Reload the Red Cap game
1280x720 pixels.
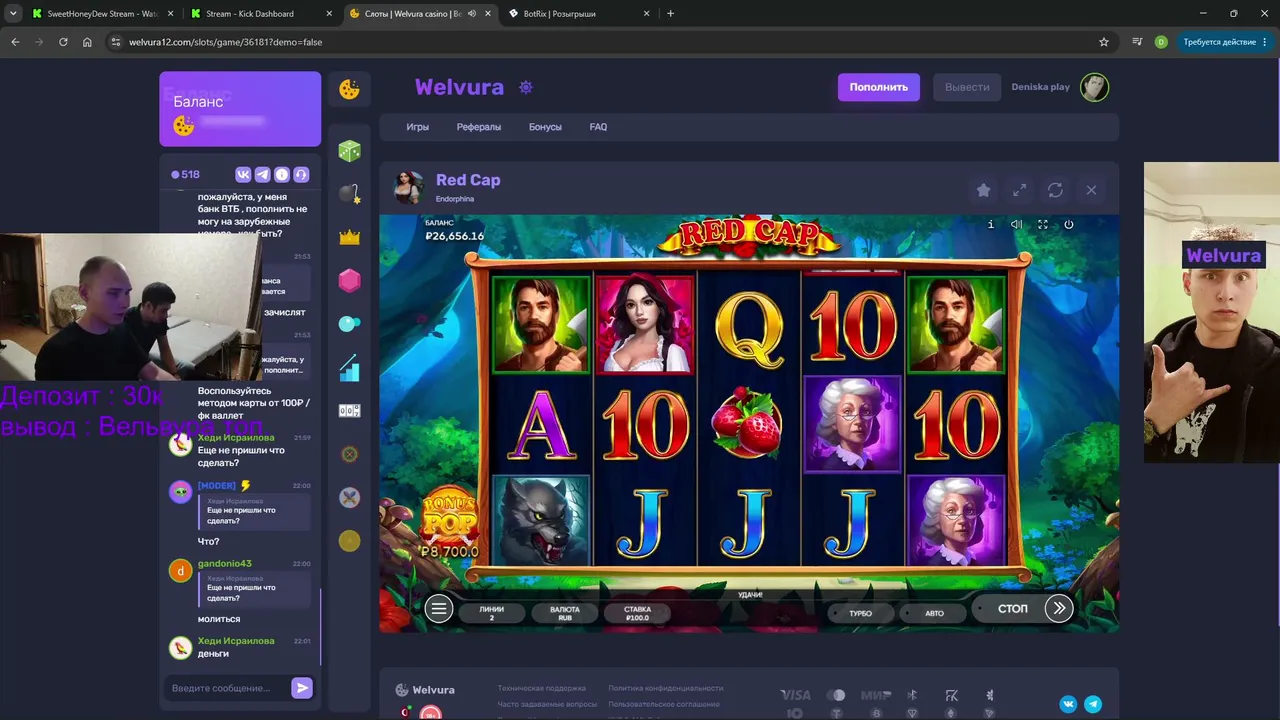[x=1055, y=190]
